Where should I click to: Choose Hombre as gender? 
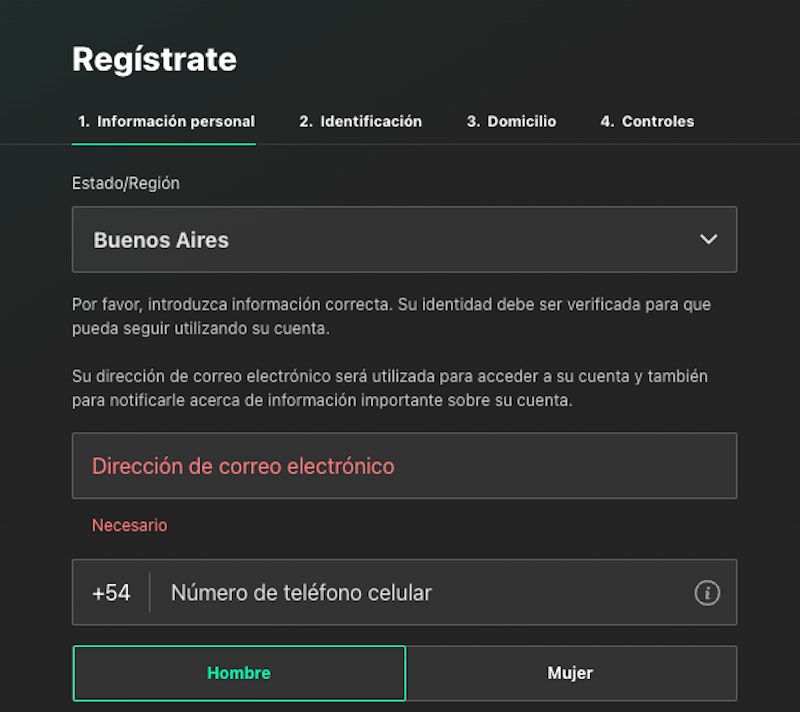click(x=239, y=673)
